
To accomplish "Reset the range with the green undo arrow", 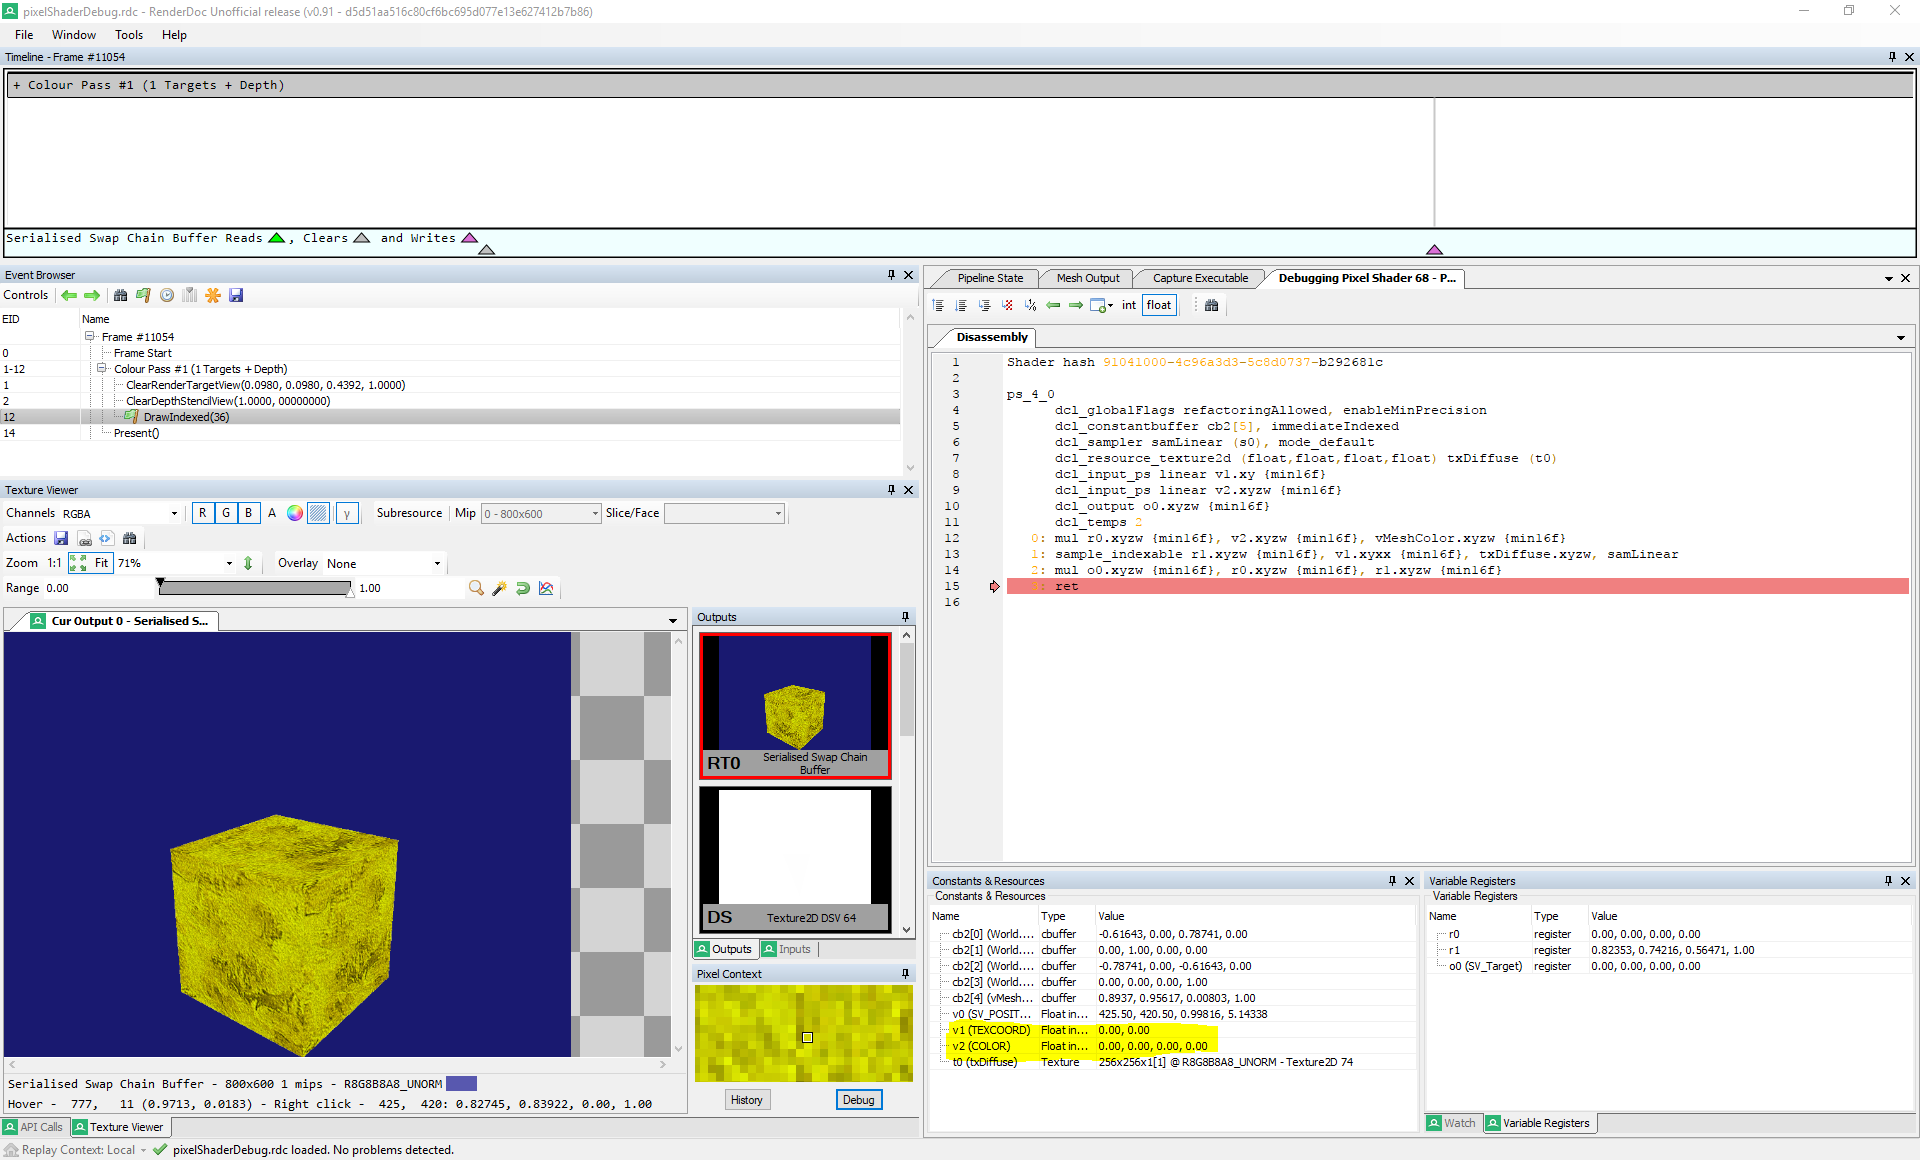I will (x=523, y=588).
